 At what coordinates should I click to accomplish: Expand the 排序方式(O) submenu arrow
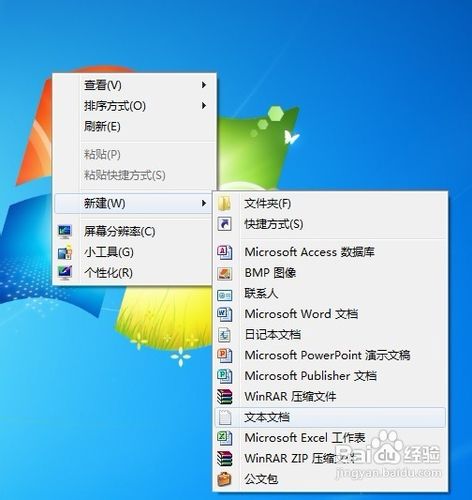(x=204, y=106)
